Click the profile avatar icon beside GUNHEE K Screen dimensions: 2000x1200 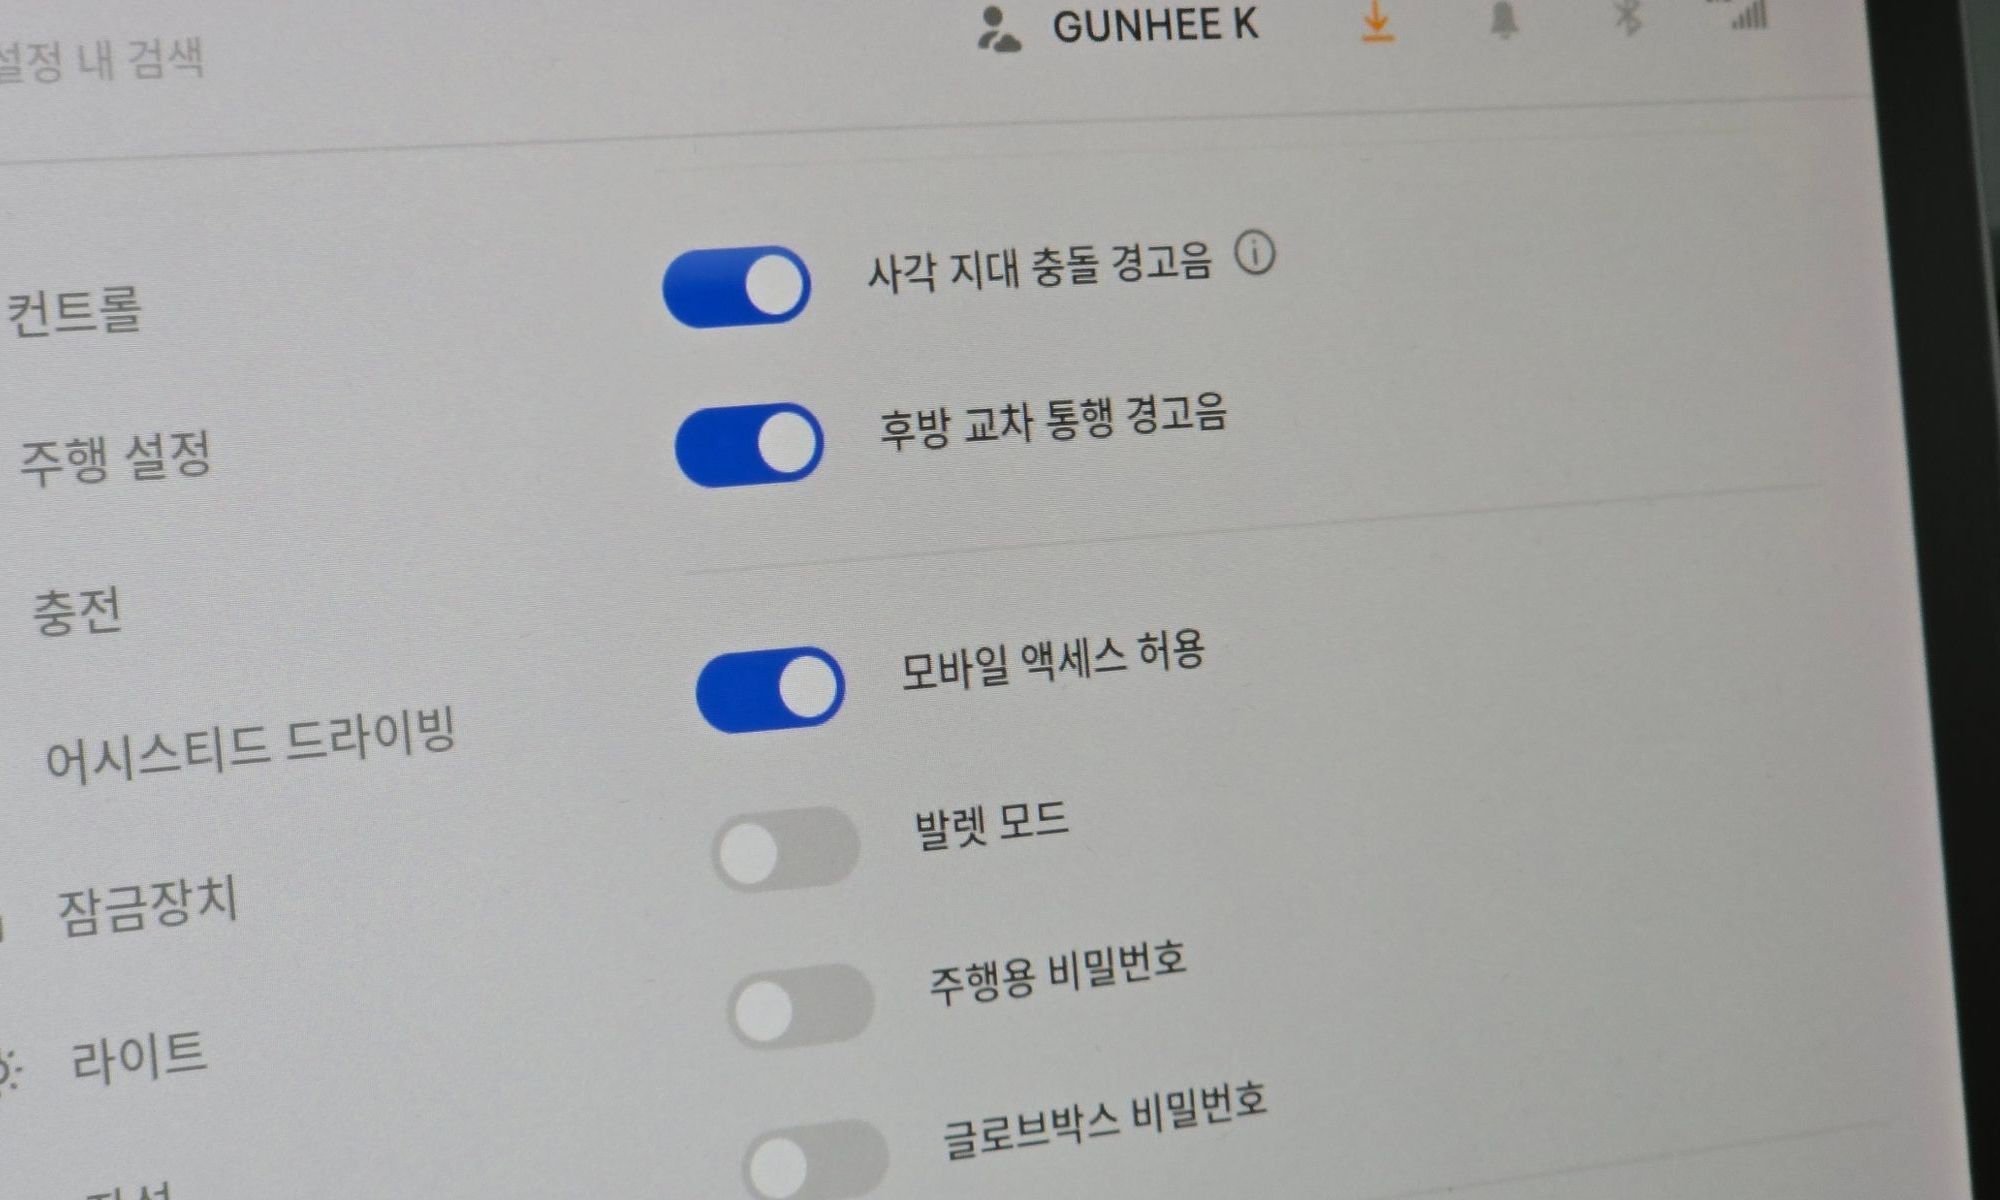click(x=998, y=29)
